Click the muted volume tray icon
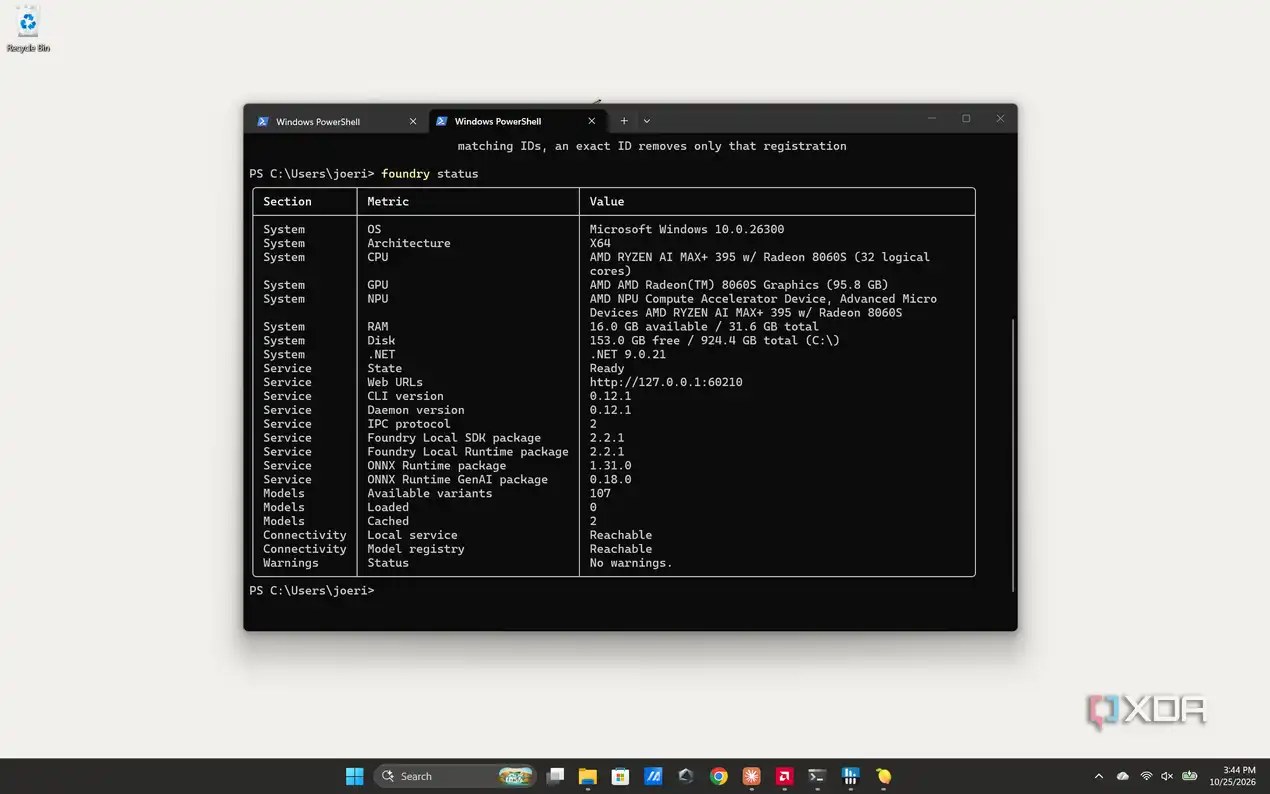The image size is (1270, 794). pos(1167,776)
